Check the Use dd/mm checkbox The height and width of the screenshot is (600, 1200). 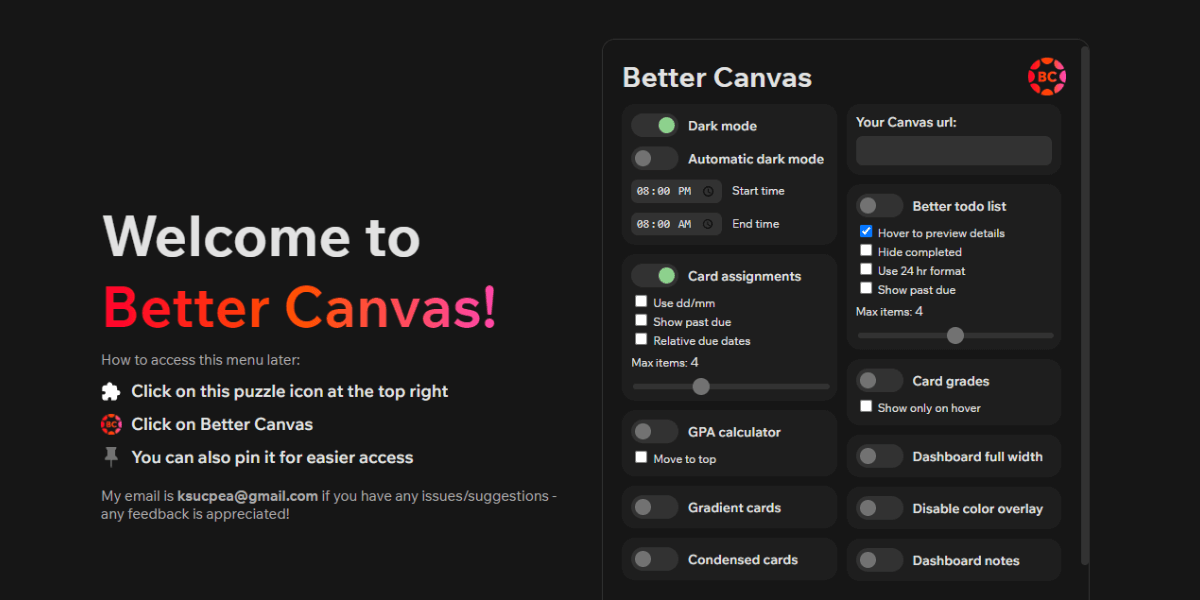tap(641, 302)
